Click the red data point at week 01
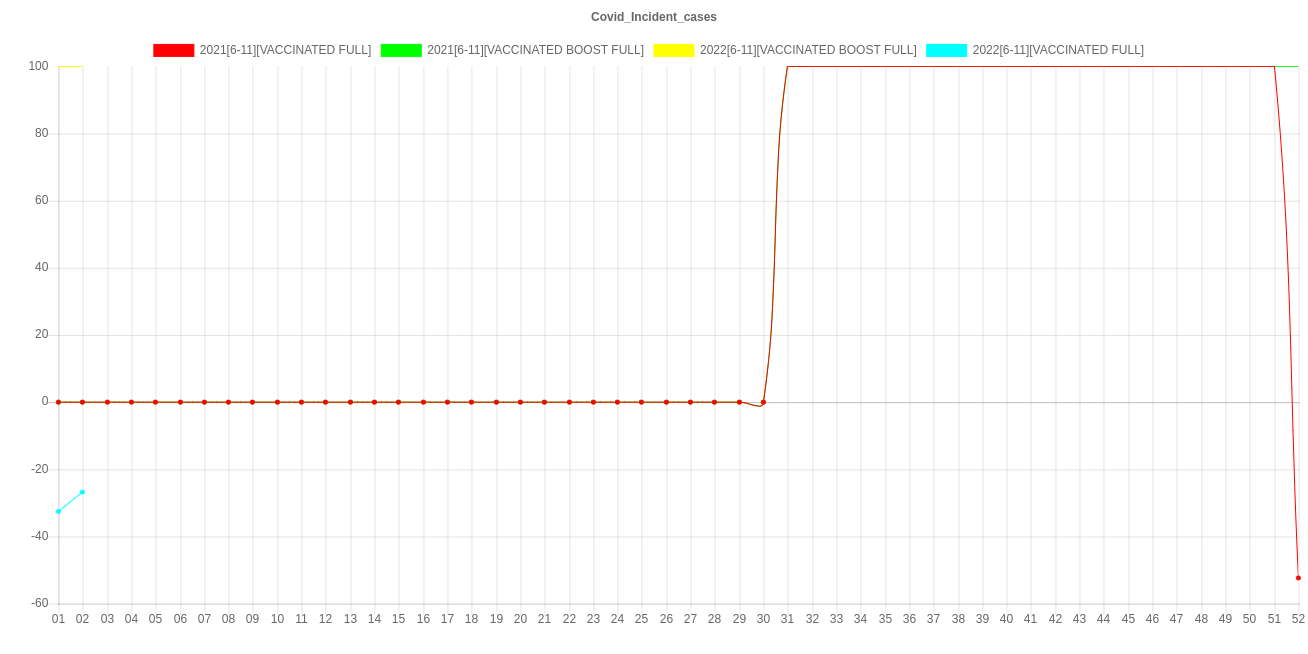Viewport: 1308px width, 654px height. click(x=58, y=402)
